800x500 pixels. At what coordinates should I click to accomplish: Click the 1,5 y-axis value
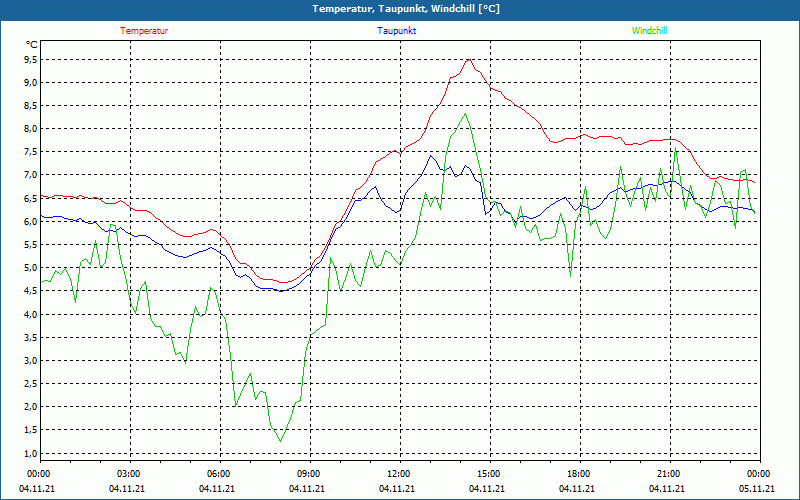click(x=31, y=430)
